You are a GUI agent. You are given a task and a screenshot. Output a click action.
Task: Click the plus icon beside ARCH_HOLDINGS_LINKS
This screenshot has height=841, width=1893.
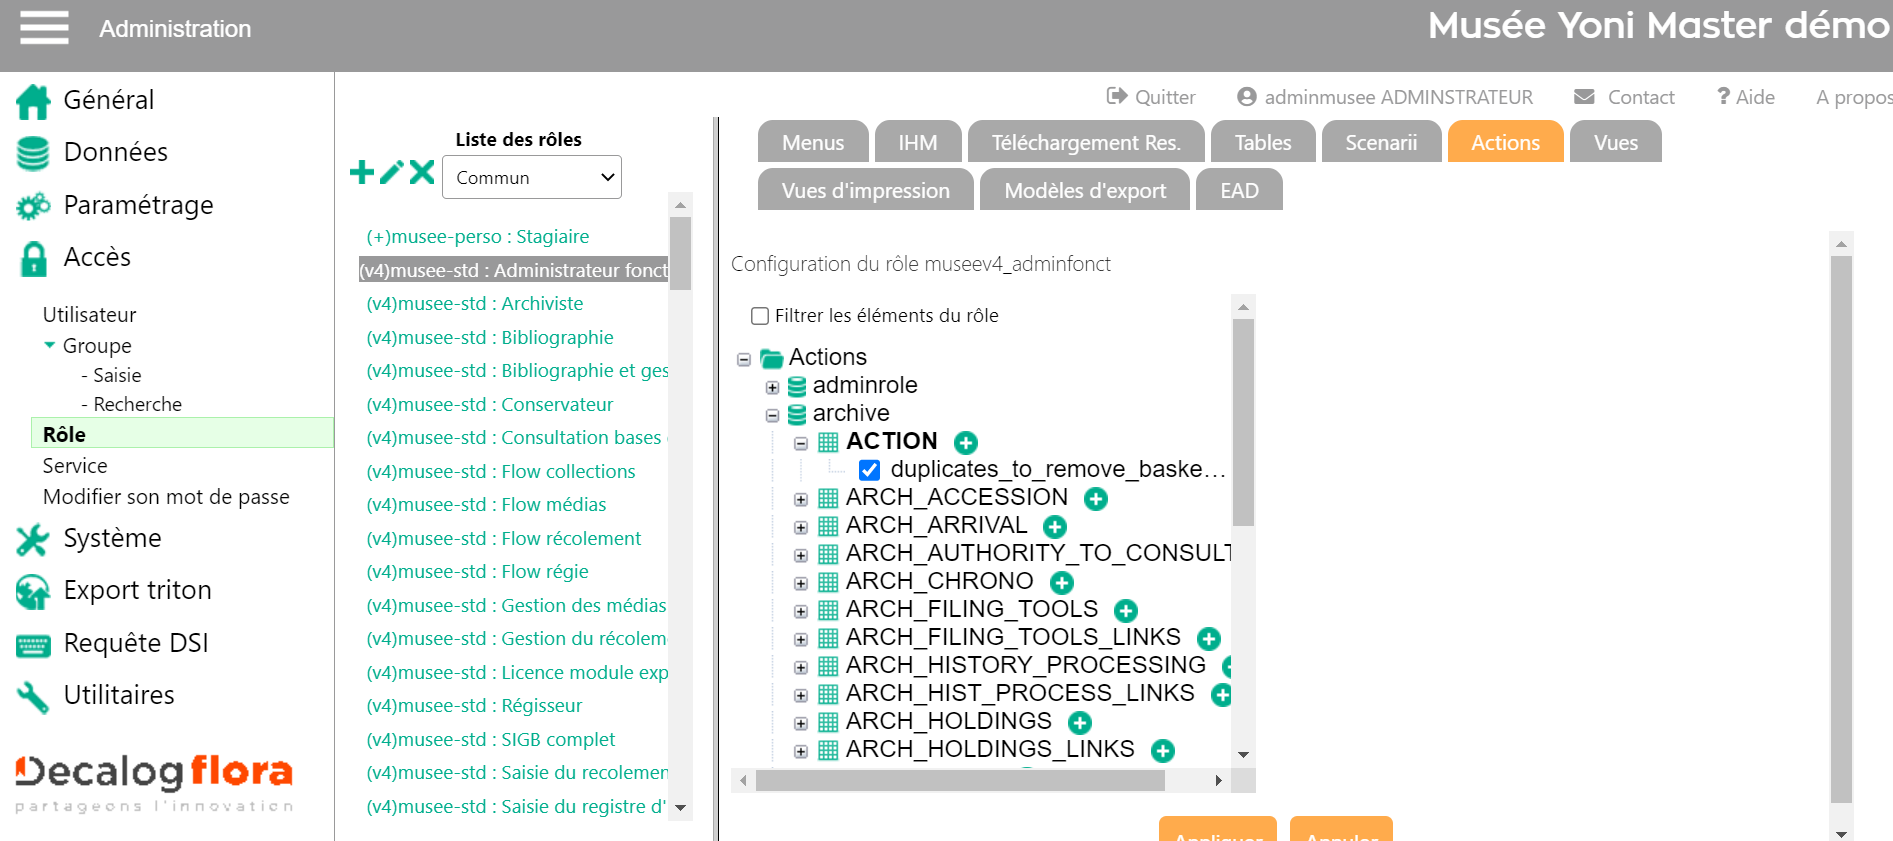(1162, 750)
